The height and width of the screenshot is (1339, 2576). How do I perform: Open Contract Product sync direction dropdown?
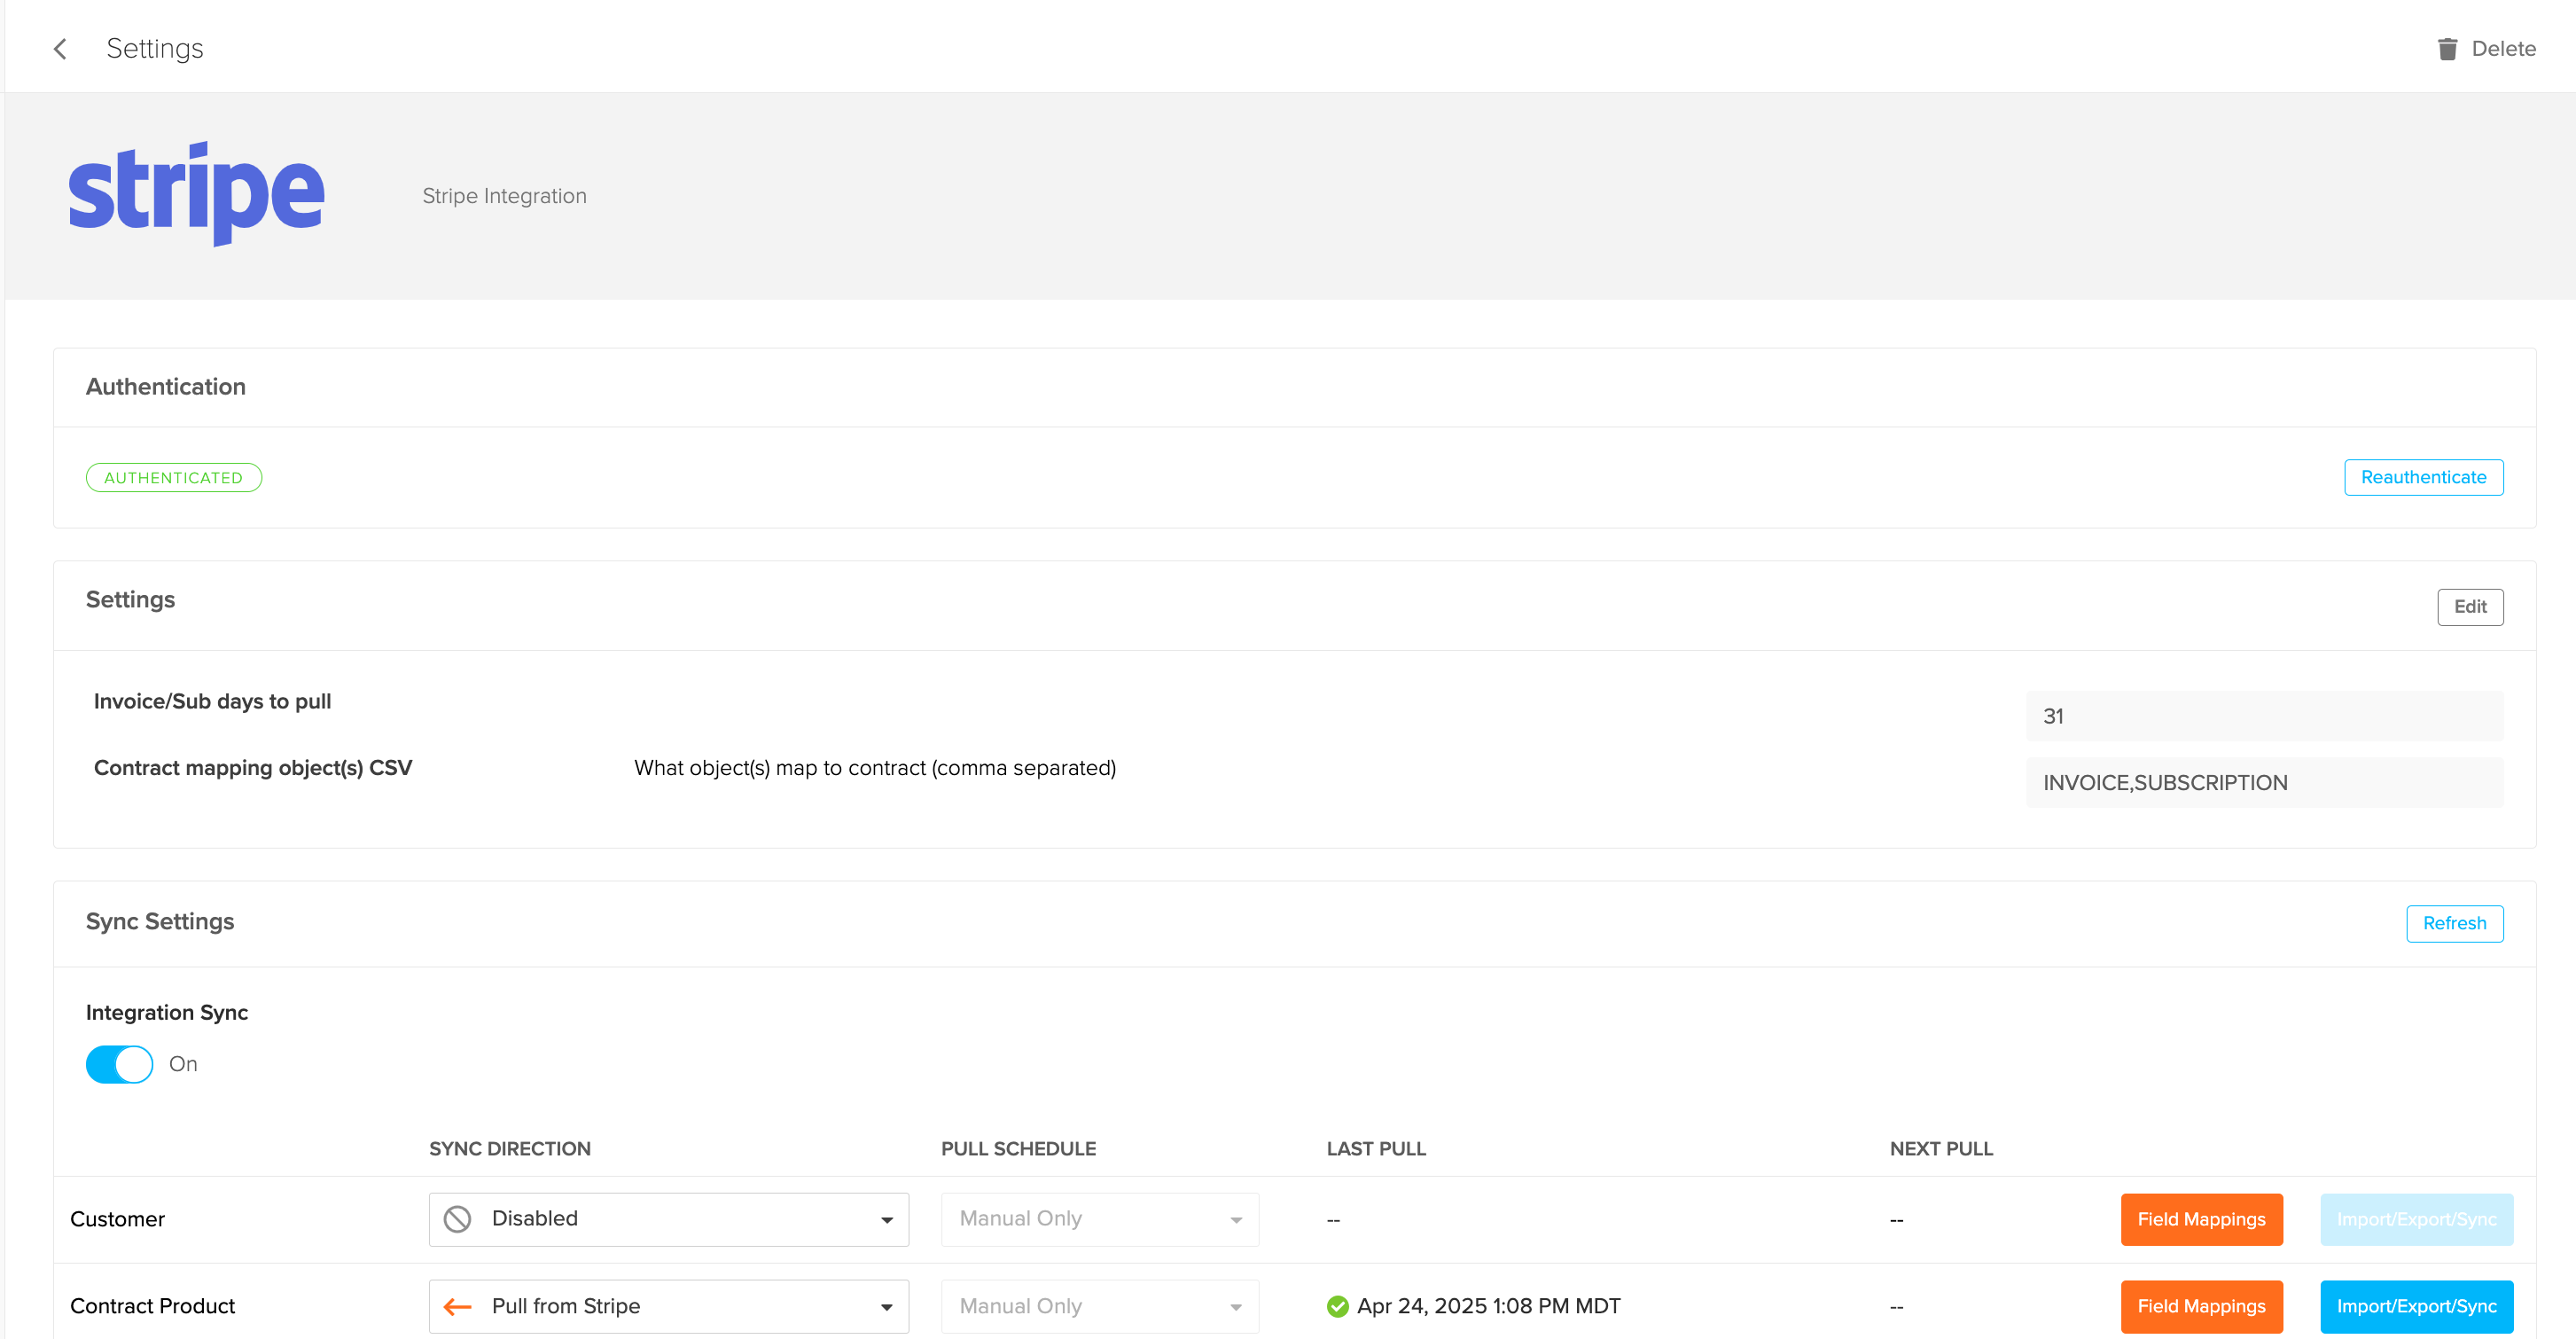(x=668, y=1306)
